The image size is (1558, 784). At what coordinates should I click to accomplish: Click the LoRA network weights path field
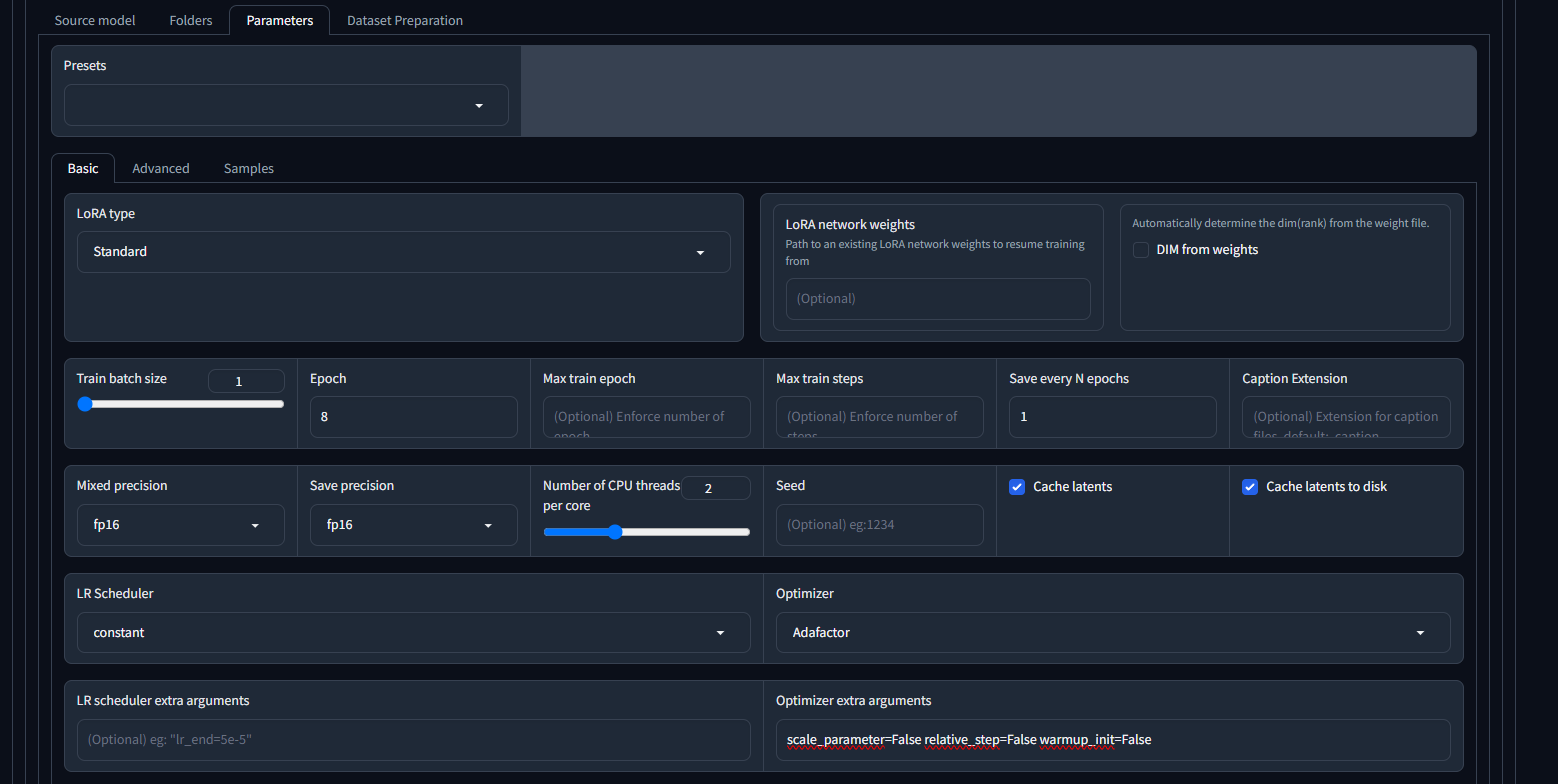[937, 299]
